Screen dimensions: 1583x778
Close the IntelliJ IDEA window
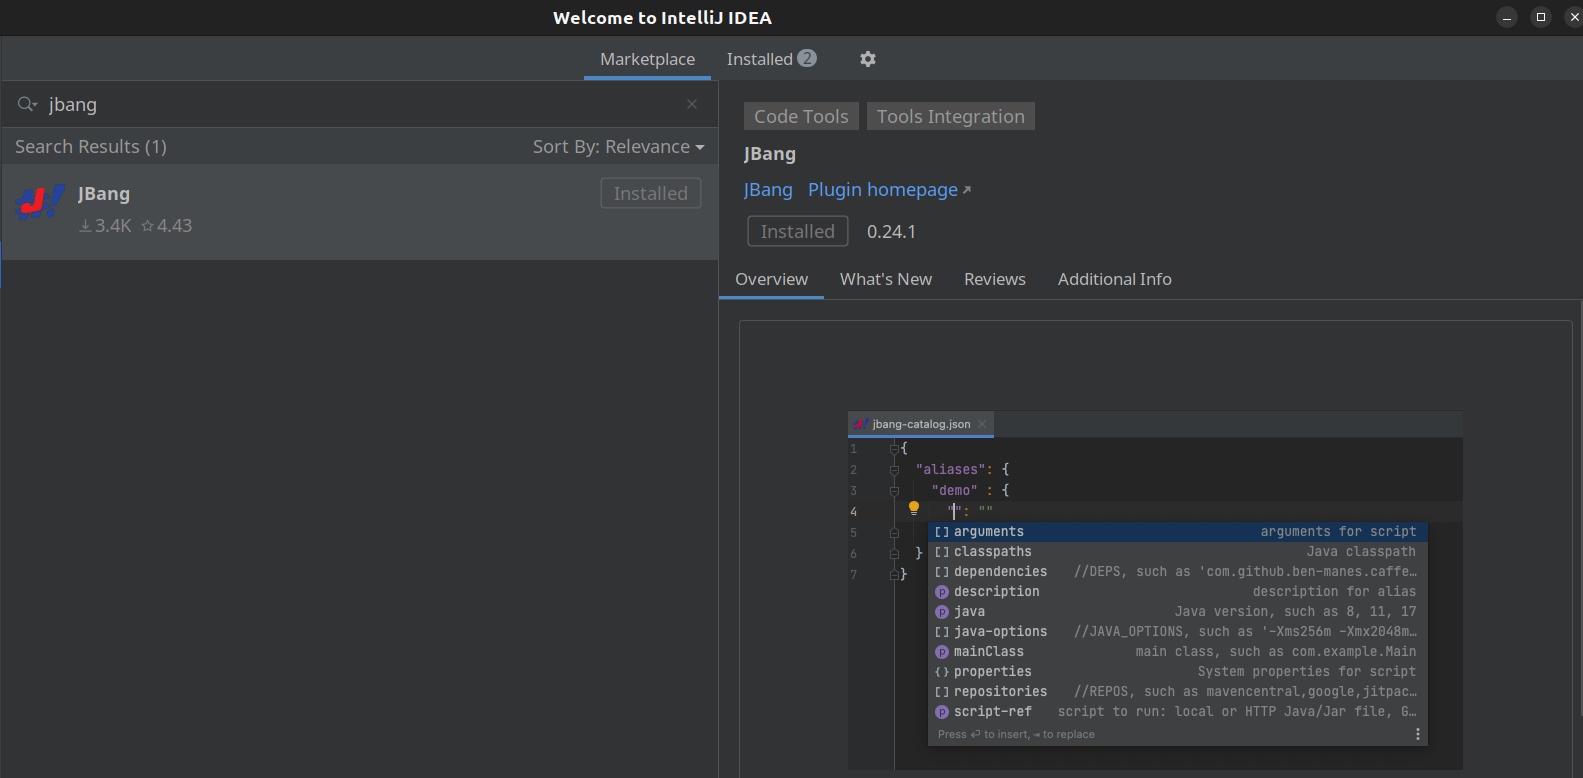1574,17
